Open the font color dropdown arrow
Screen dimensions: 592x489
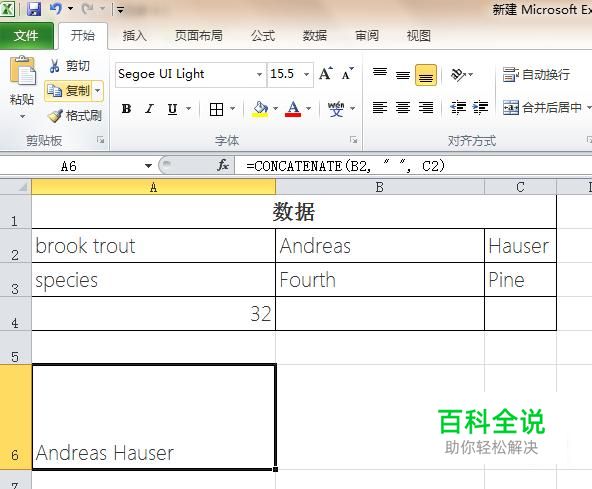pos(309,109)
